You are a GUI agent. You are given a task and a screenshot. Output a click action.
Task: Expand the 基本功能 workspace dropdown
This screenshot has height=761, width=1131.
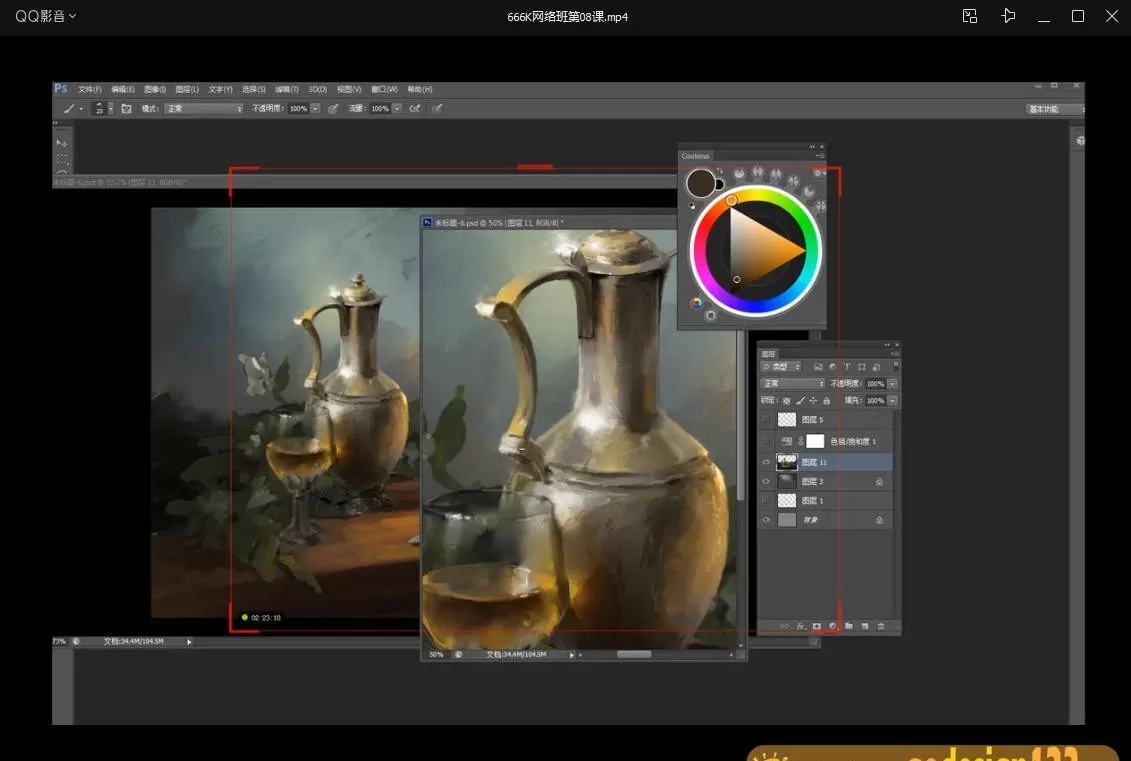point(1055,109)
